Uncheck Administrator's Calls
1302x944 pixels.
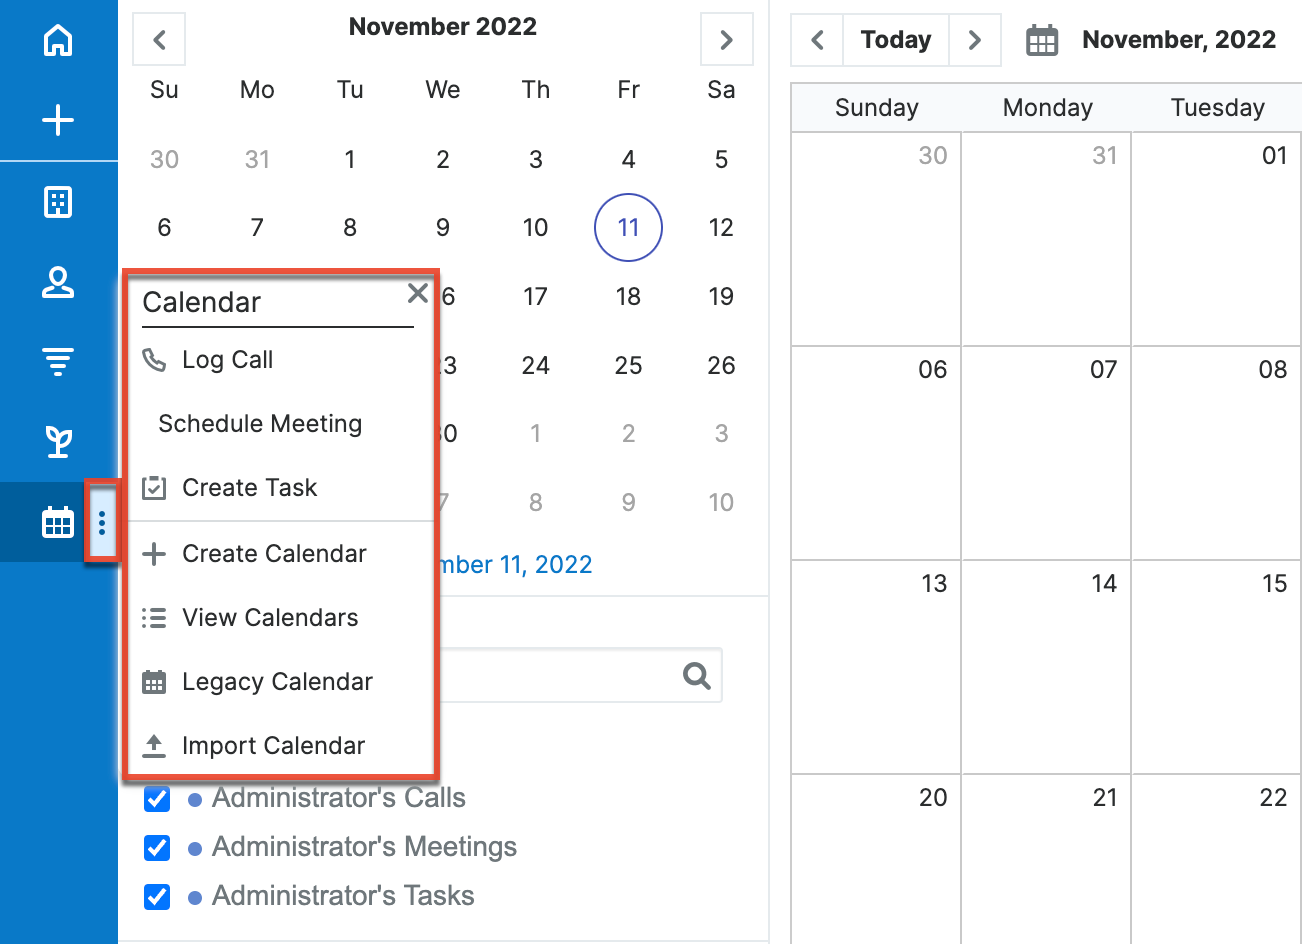[x=157, y=798]
